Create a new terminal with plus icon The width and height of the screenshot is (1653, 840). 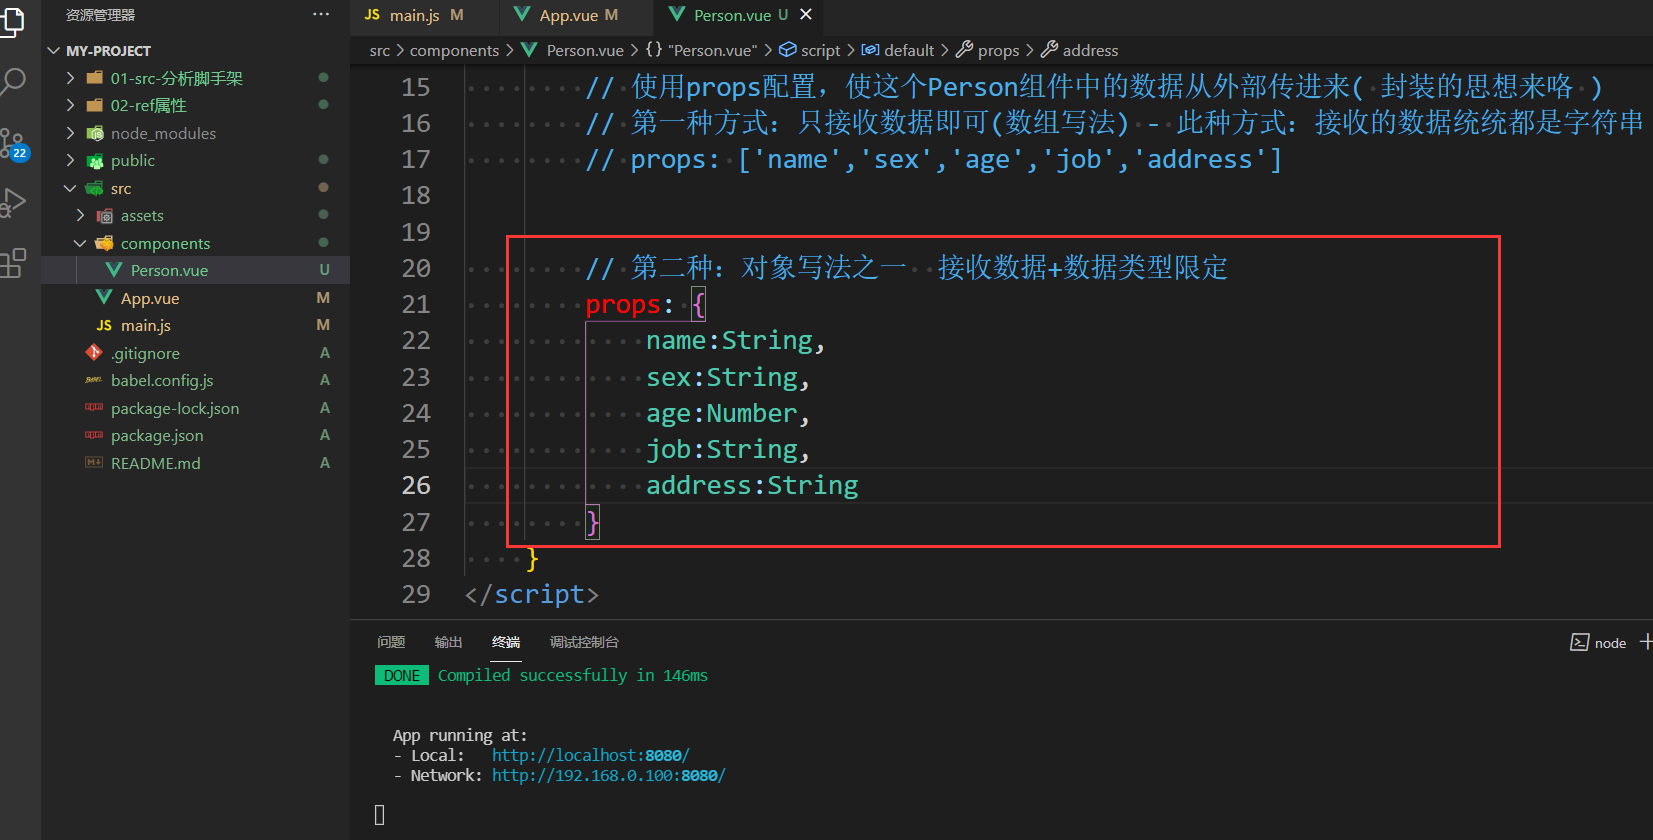[1646, 642]
